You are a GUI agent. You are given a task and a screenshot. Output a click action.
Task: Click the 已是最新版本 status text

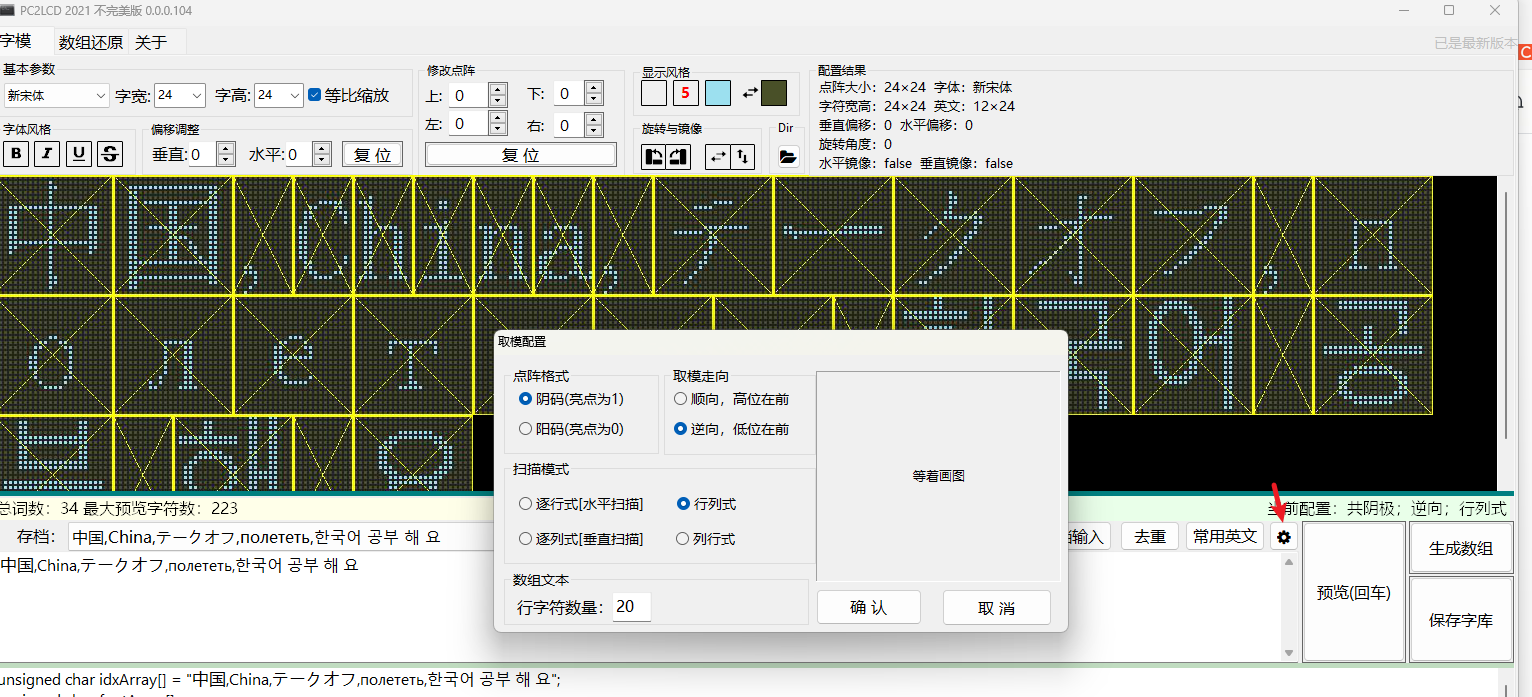(1475, 43)
